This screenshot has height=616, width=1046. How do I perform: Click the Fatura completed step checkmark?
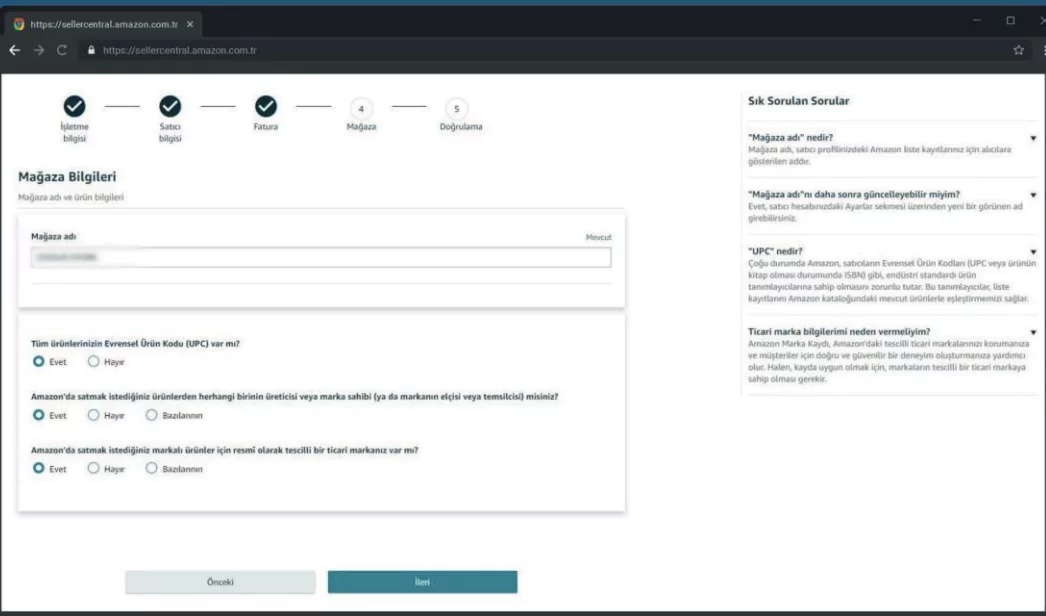pos(266,106)
